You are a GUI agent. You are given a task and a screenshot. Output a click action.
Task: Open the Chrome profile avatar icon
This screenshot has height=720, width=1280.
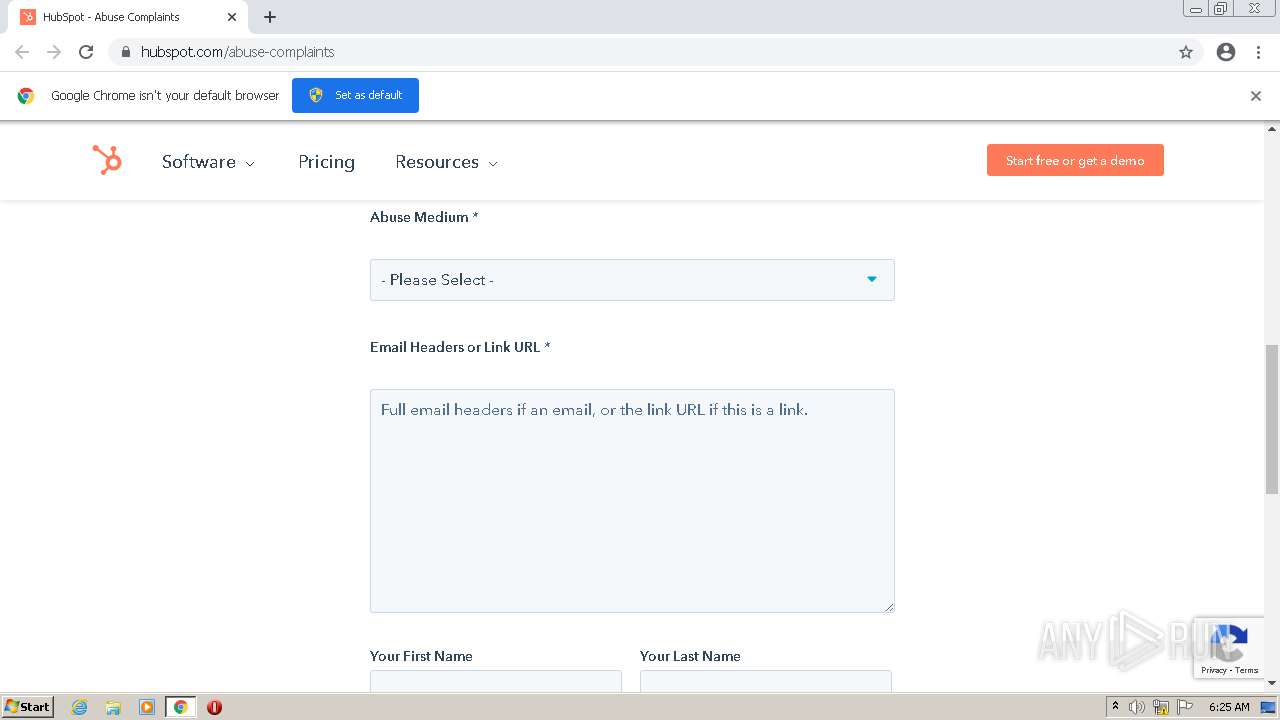pos(1226,52)
